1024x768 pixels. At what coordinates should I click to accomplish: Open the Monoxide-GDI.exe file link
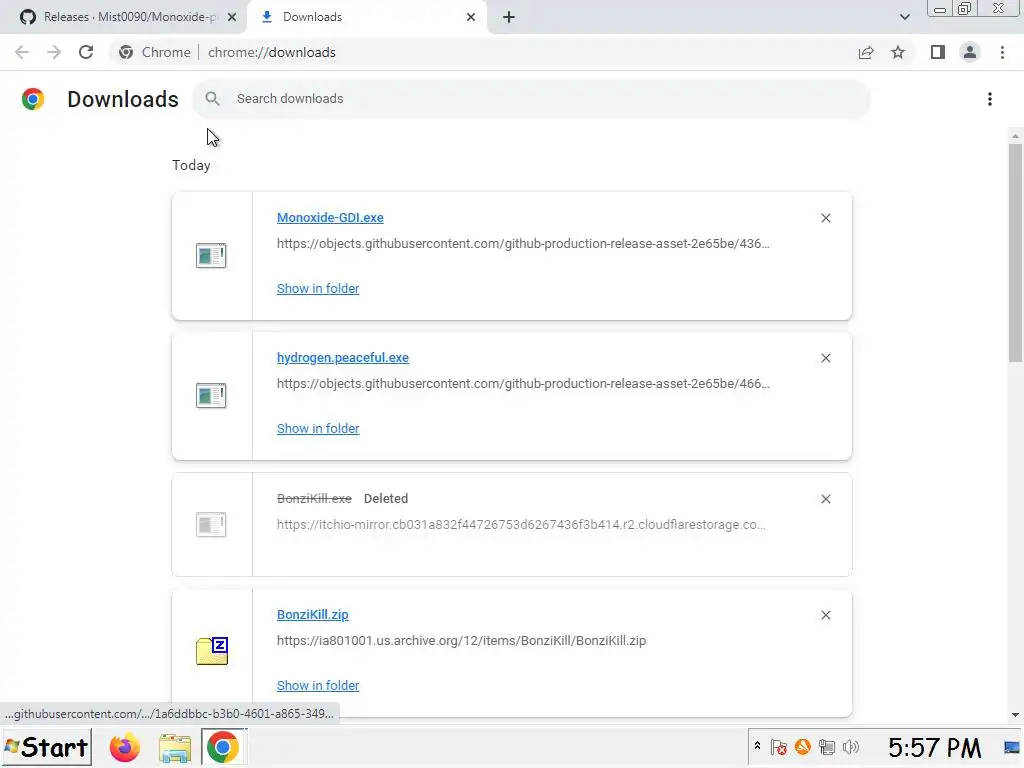330,217
